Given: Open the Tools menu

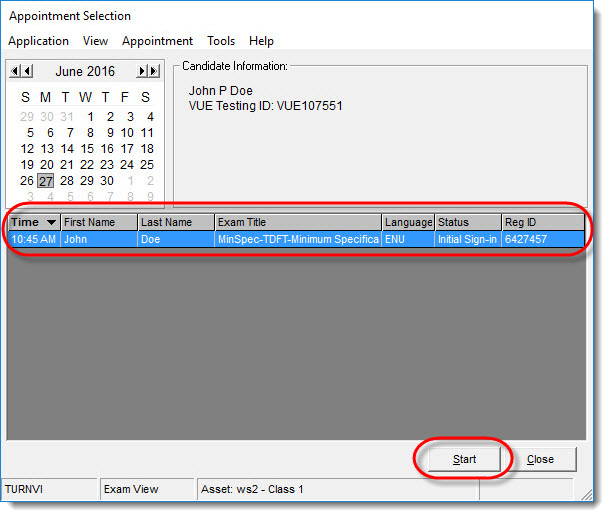Looking at the screenshot, I should pyautogui.click(x=221, y=41).
